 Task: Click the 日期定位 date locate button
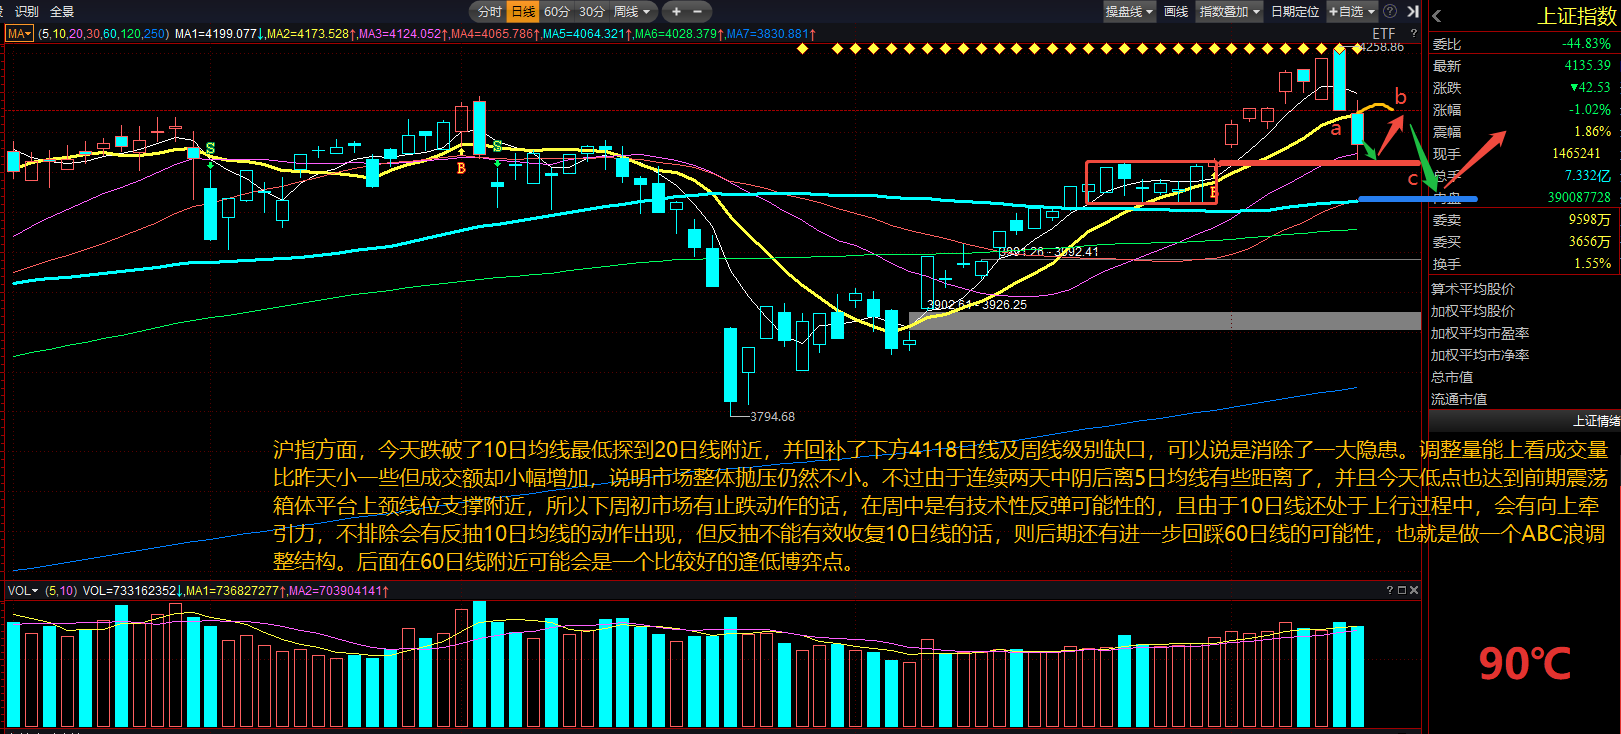coord(1295,11)
